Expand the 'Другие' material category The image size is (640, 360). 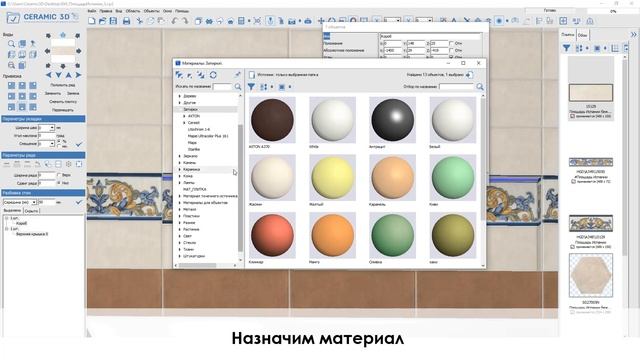click(180, 102)
